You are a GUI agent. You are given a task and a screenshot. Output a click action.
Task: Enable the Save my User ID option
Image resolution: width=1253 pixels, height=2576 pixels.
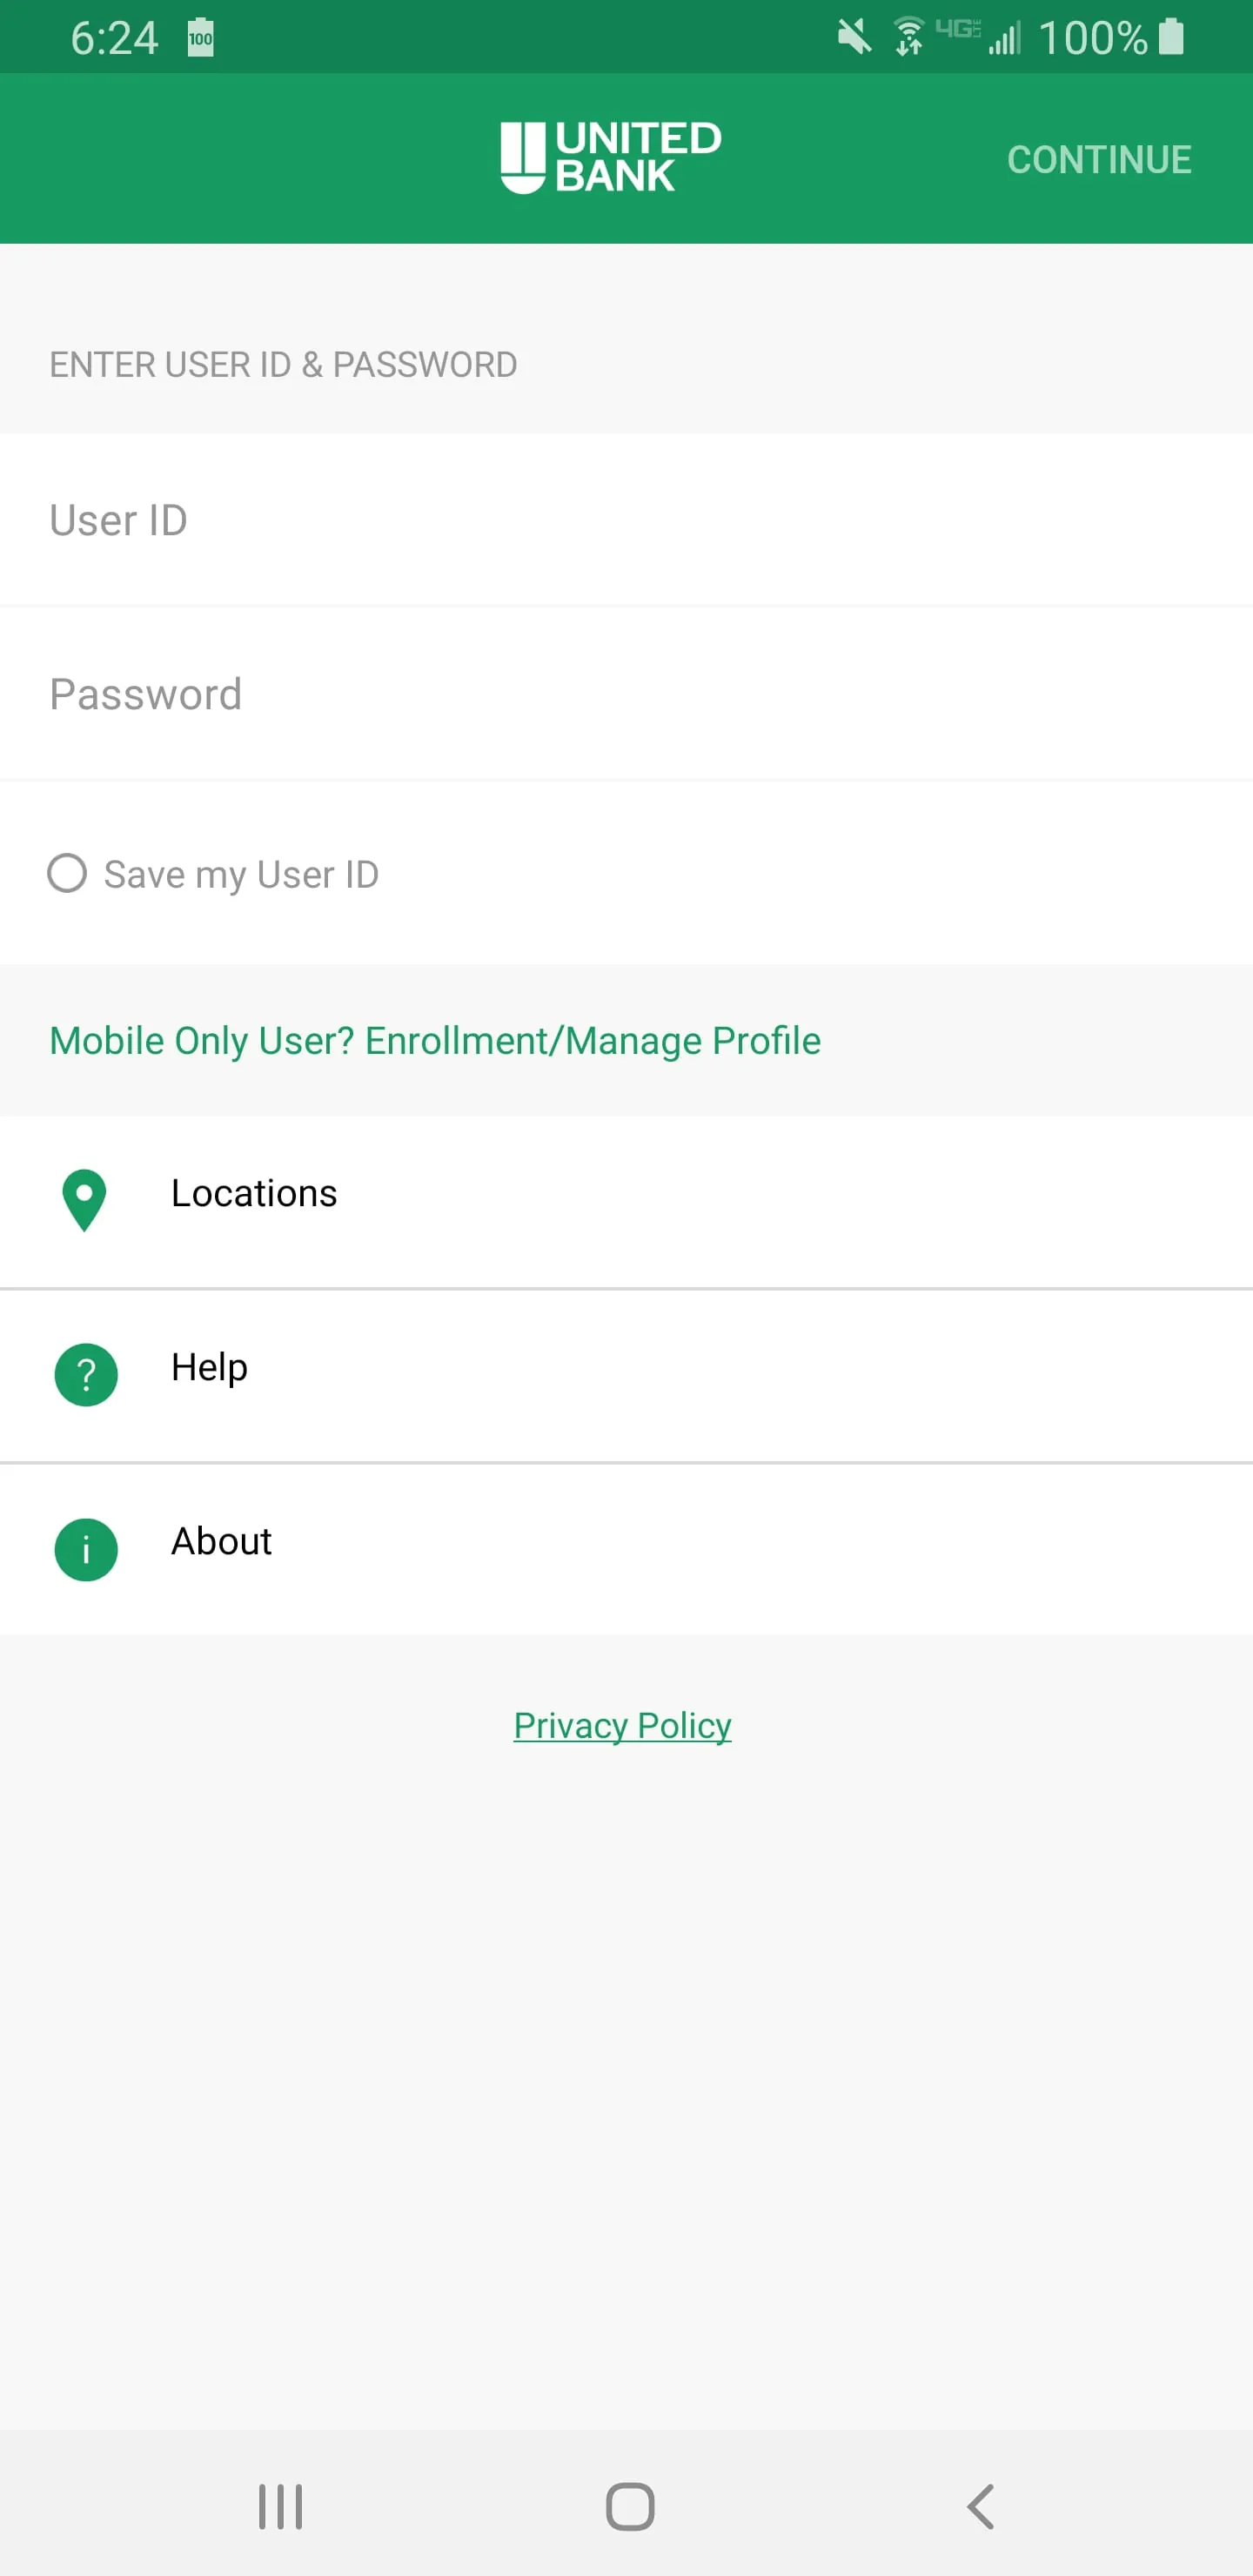point(67,873)
